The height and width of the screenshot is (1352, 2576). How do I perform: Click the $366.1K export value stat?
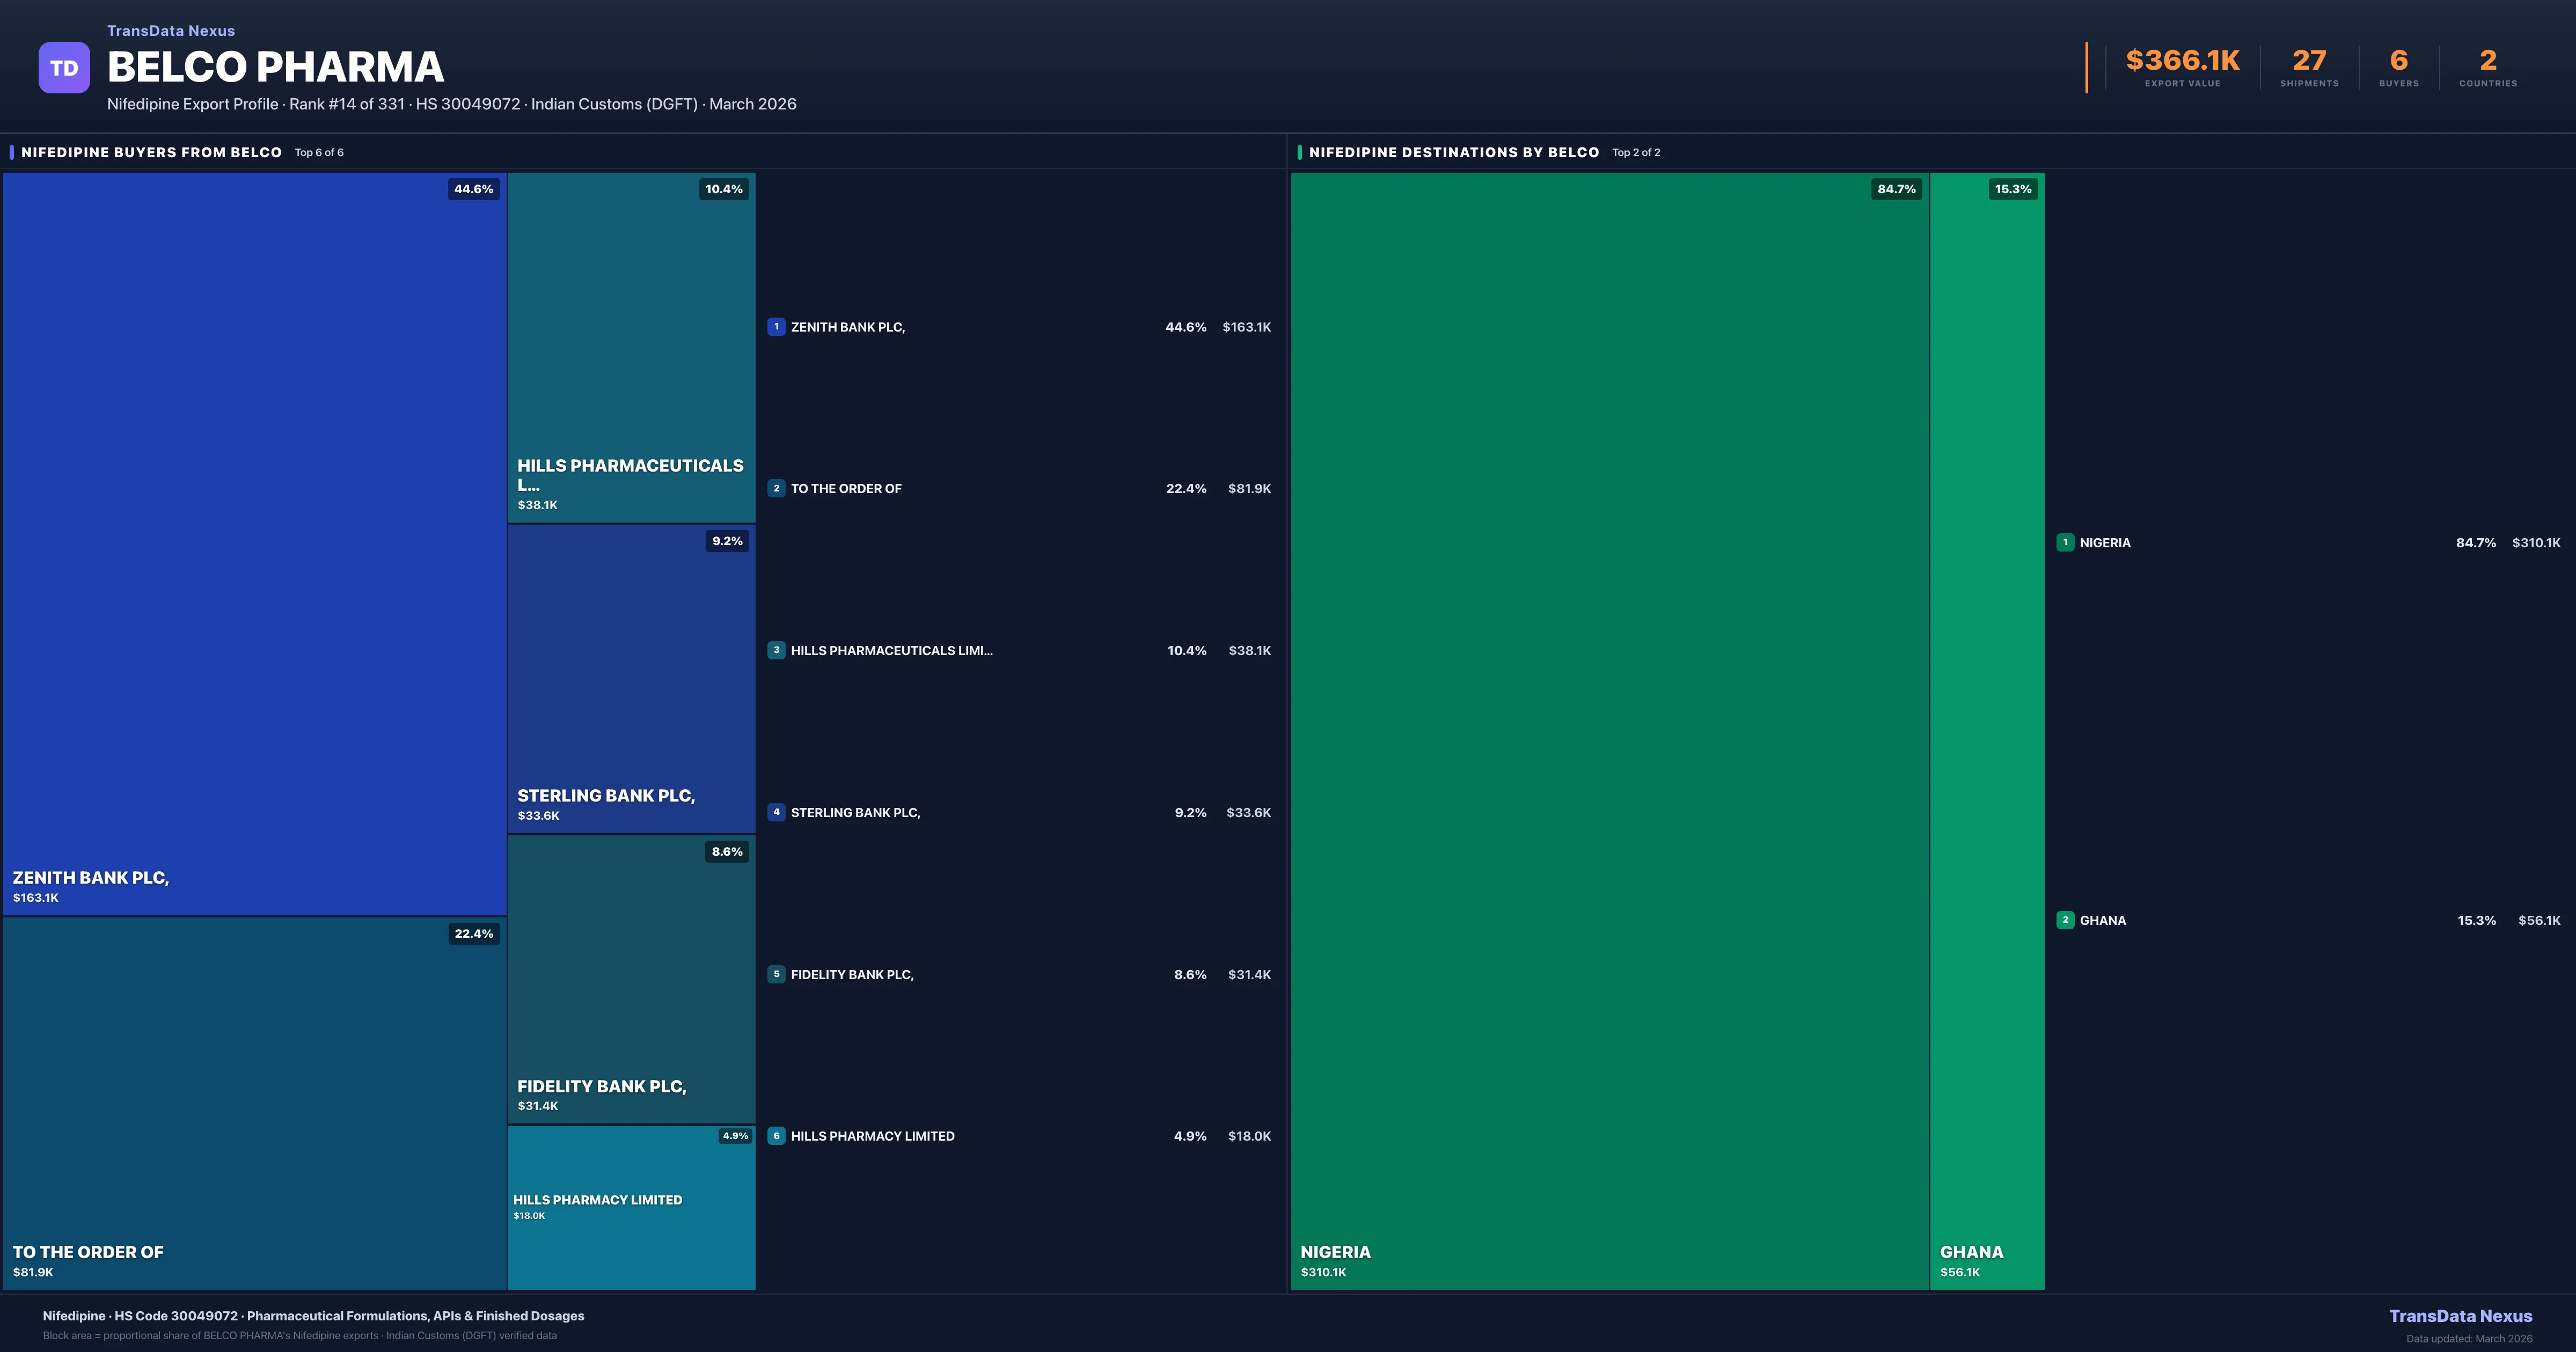2182,61
